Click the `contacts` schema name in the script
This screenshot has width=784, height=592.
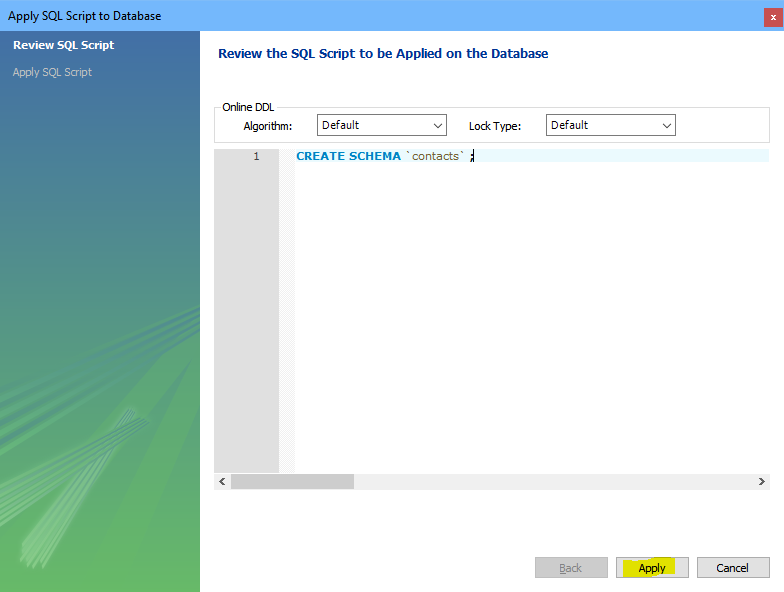tap(438, 156)
